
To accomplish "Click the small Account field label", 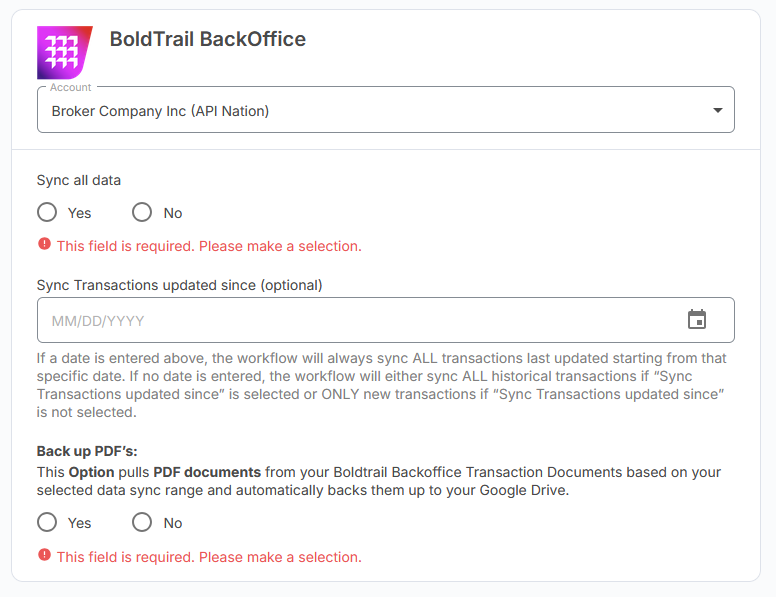I will [x=71, y=88].
